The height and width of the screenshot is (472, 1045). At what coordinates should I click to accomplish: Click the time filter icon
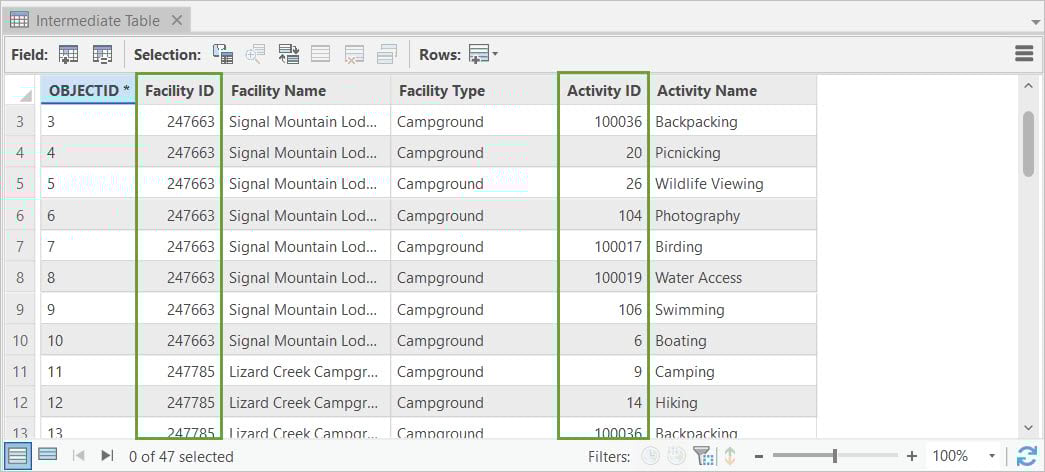click(650, 456)
